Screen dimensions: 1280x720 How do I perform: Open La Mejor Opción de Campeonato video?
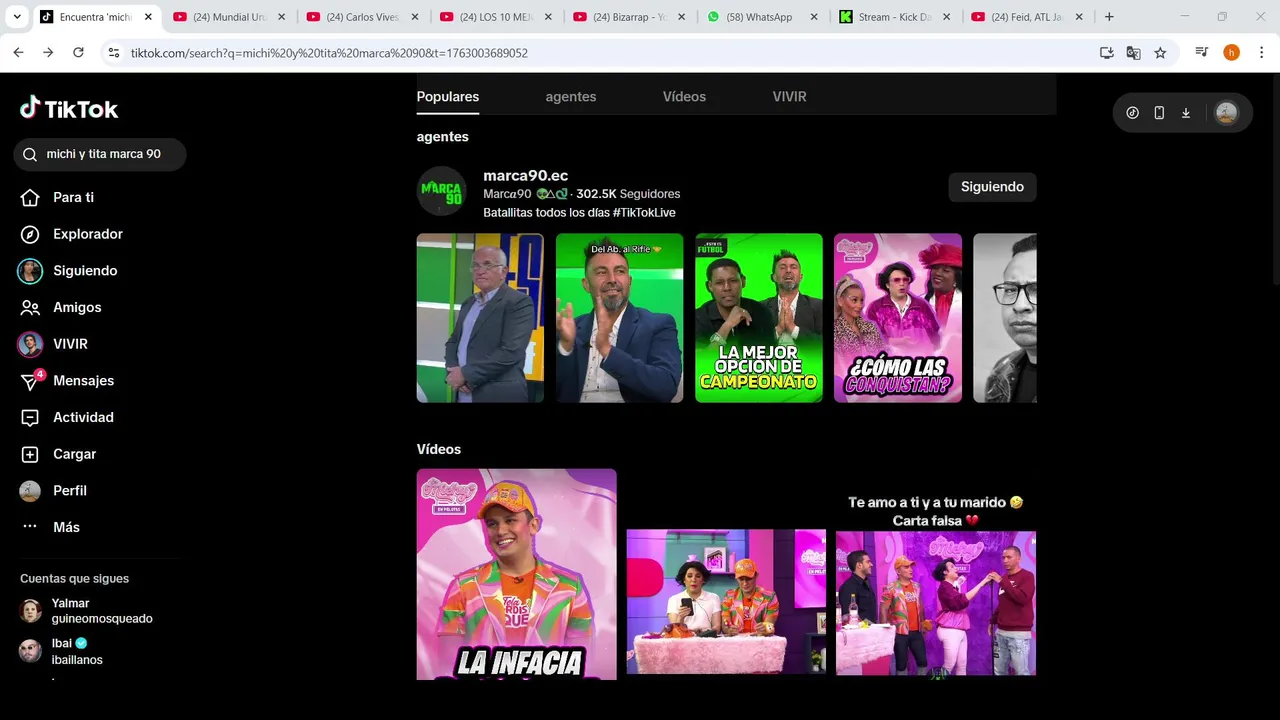pos(759,318)
